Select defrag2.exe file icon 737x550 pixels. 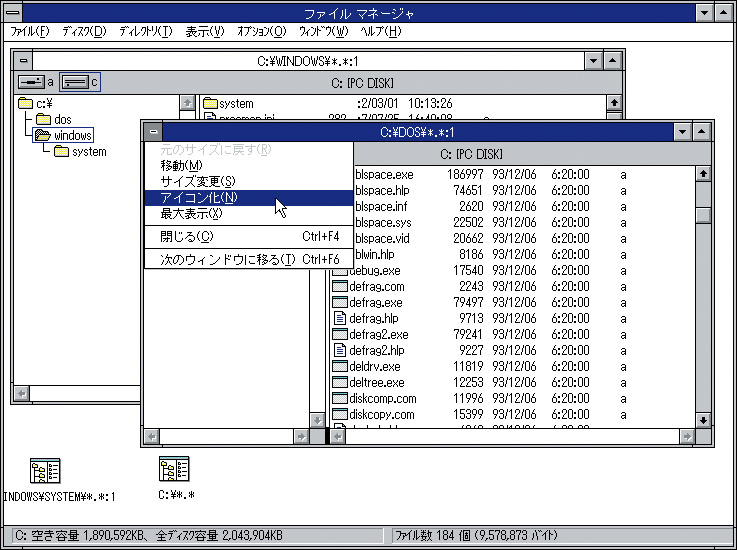pos(339,334)
